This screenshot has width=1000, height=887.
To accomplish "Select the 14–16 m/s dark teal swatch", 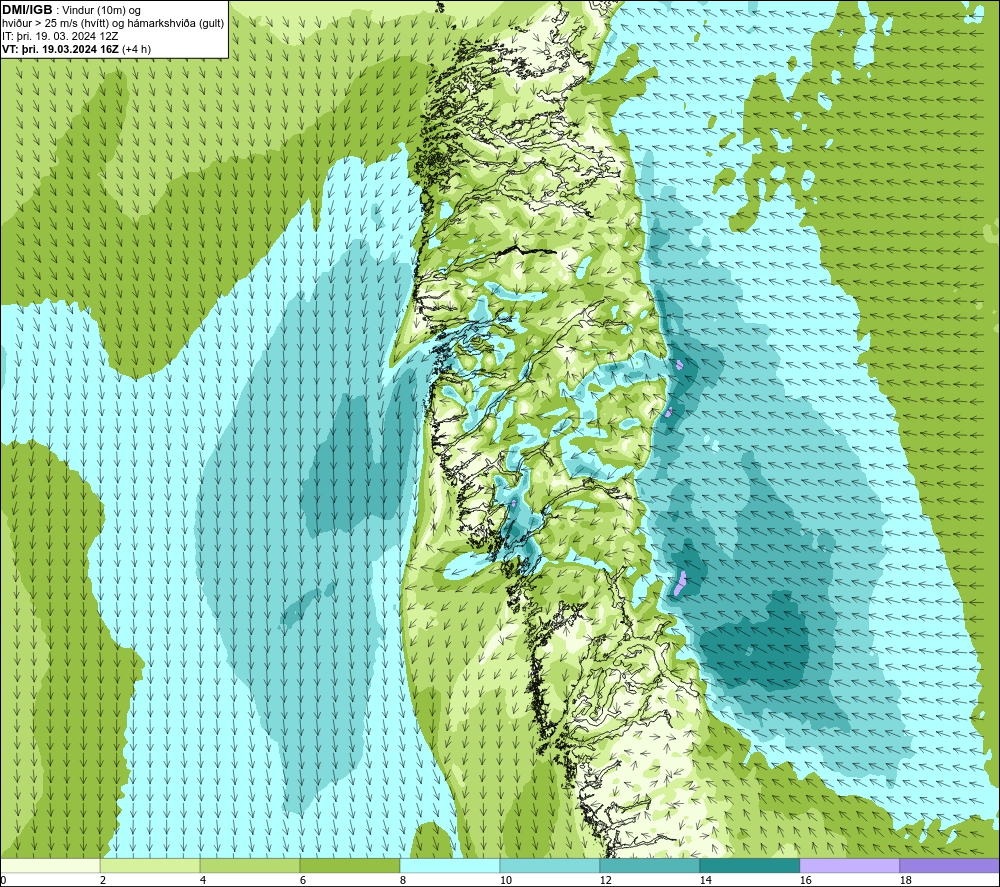I will click(x=749, y=865).
